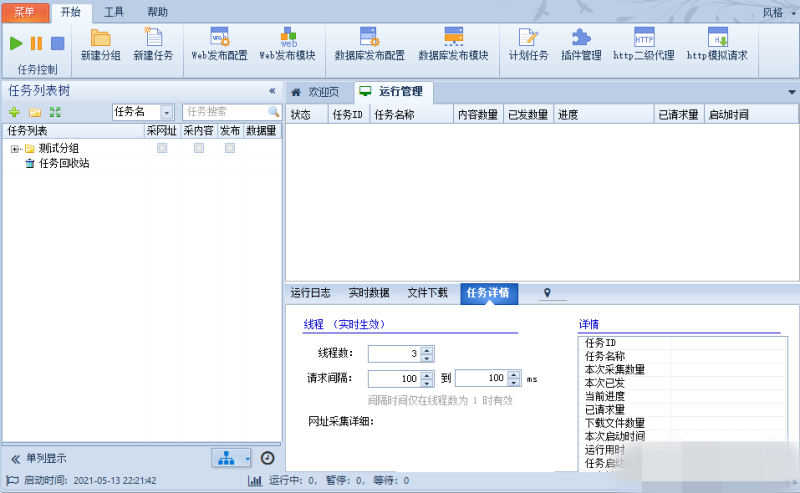This screenshot has height=493, width=800.
Task: Open 数据库发布配置 tool
Action: click(369, 39)
